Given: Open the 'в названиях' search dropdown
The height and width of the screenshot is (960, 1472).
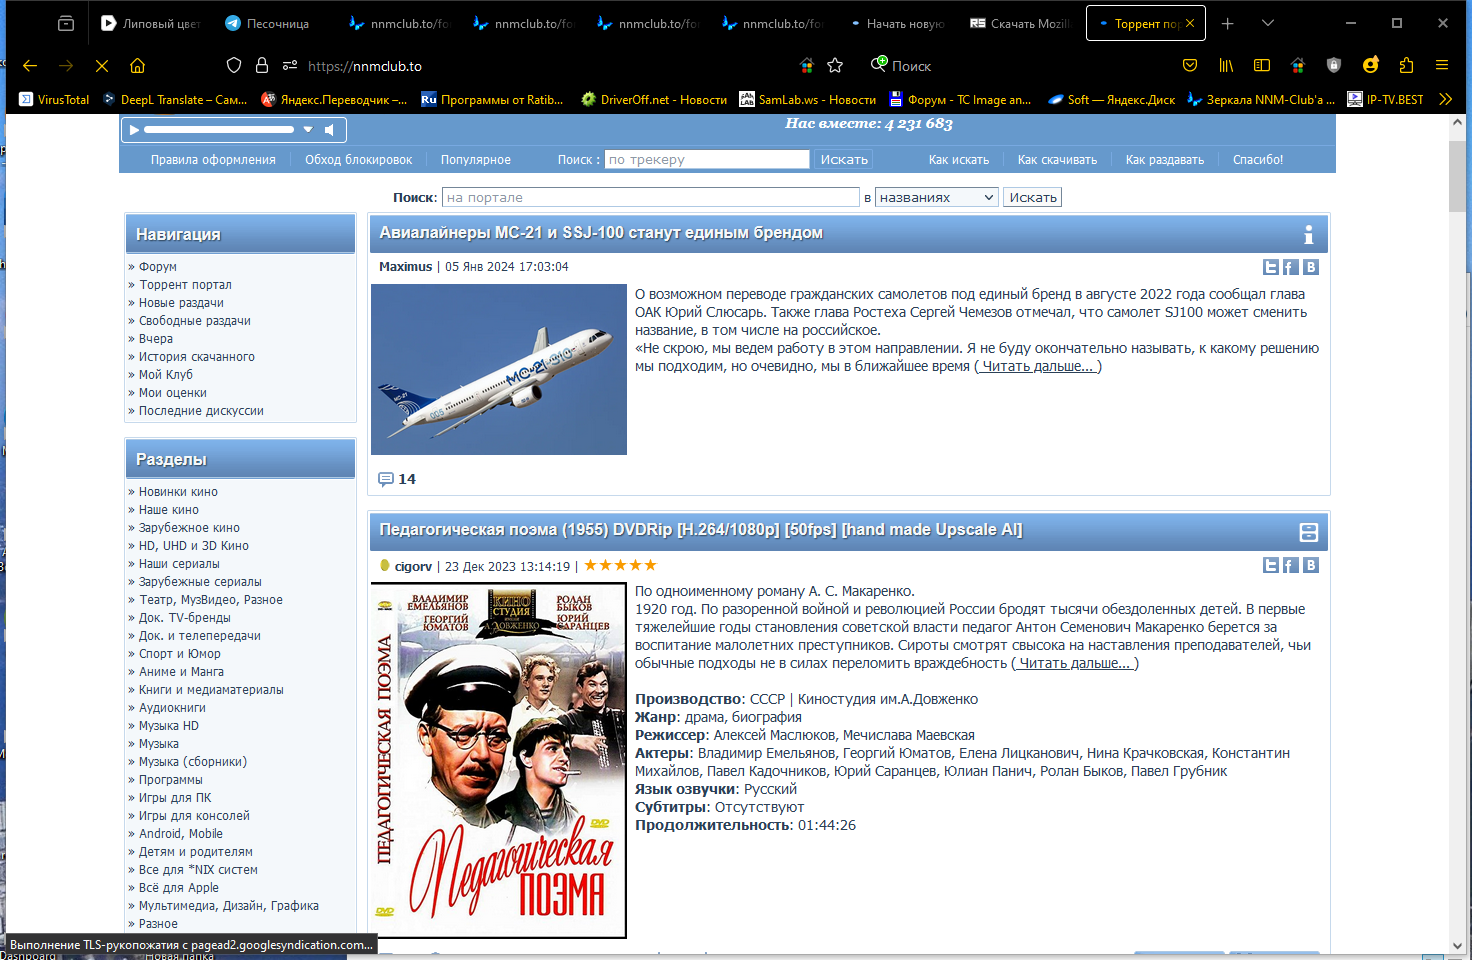Looking at the screenshot, I should 936,196.
